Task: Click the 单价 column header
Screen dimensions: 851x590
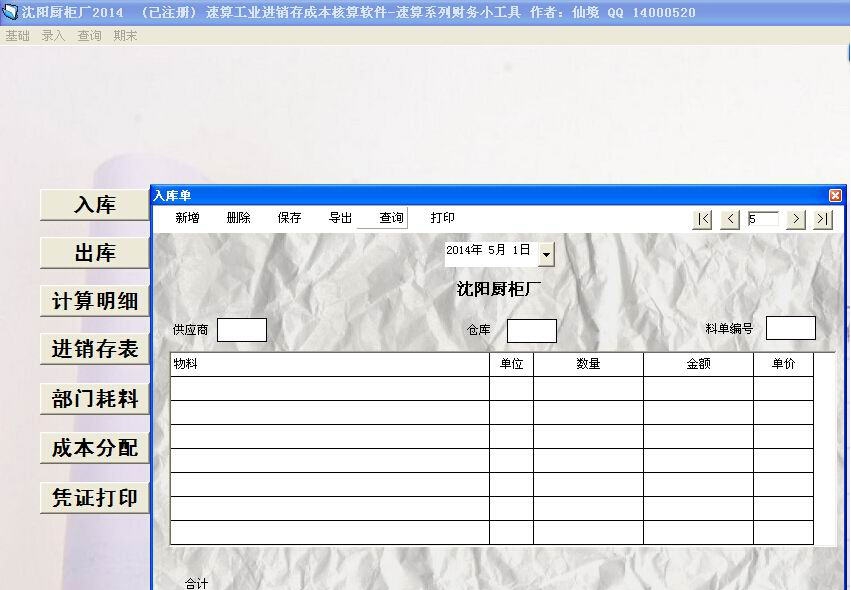Action: 783,364
